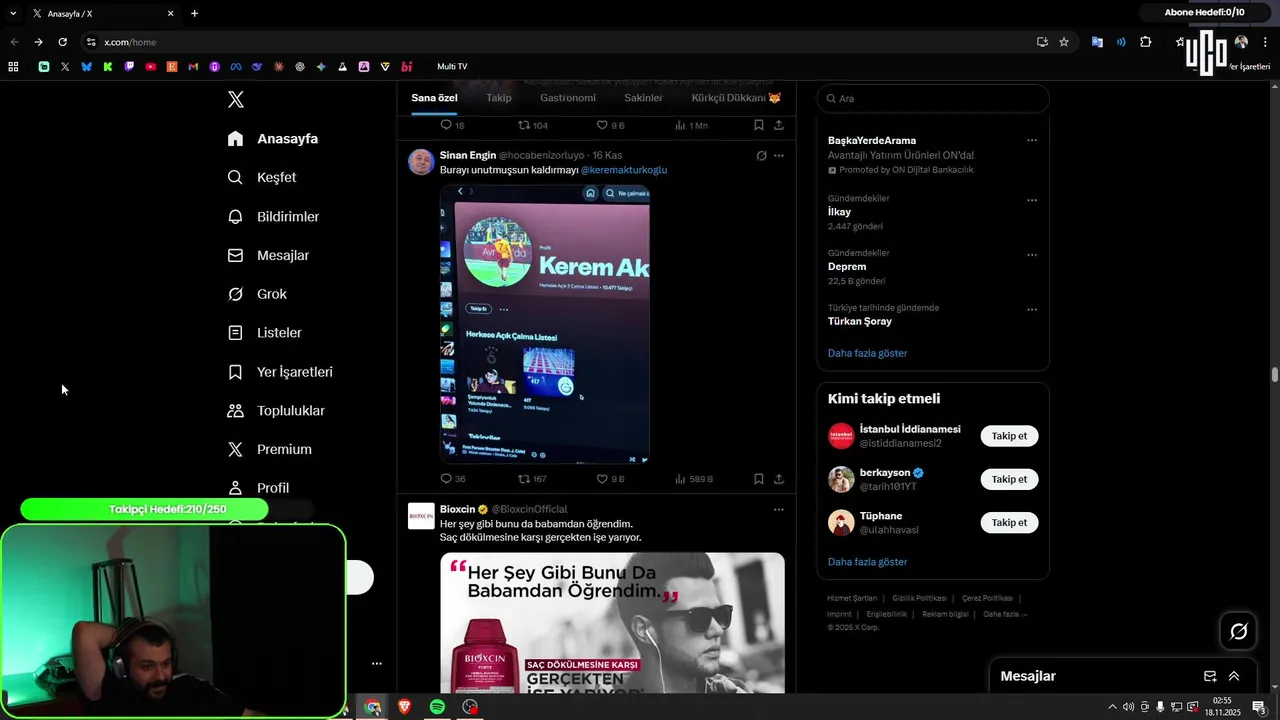Open more options for Deprem trend
This screenshot has height=720, width=1280.
tap(1032, 255)
